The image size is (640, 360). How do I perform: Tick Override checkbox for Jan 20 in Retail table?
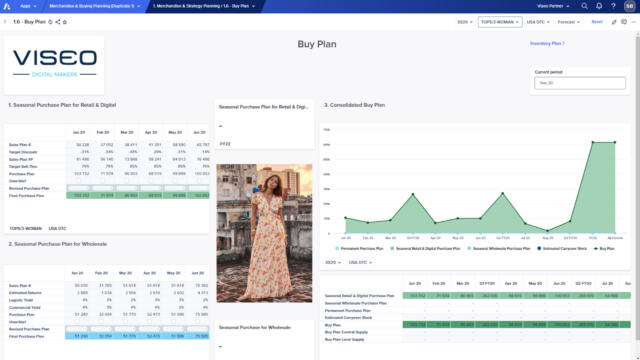coord(79,181)
